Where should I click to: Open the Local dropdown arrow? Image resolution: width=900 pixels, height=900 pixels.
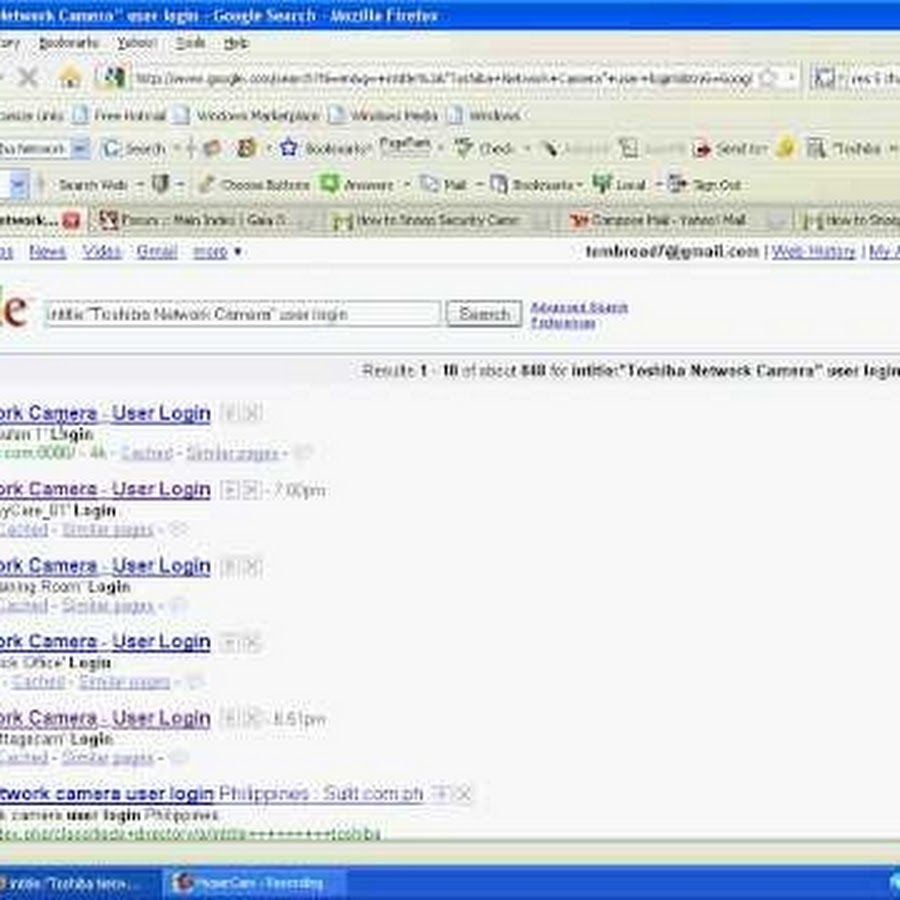tap(658, 185)
